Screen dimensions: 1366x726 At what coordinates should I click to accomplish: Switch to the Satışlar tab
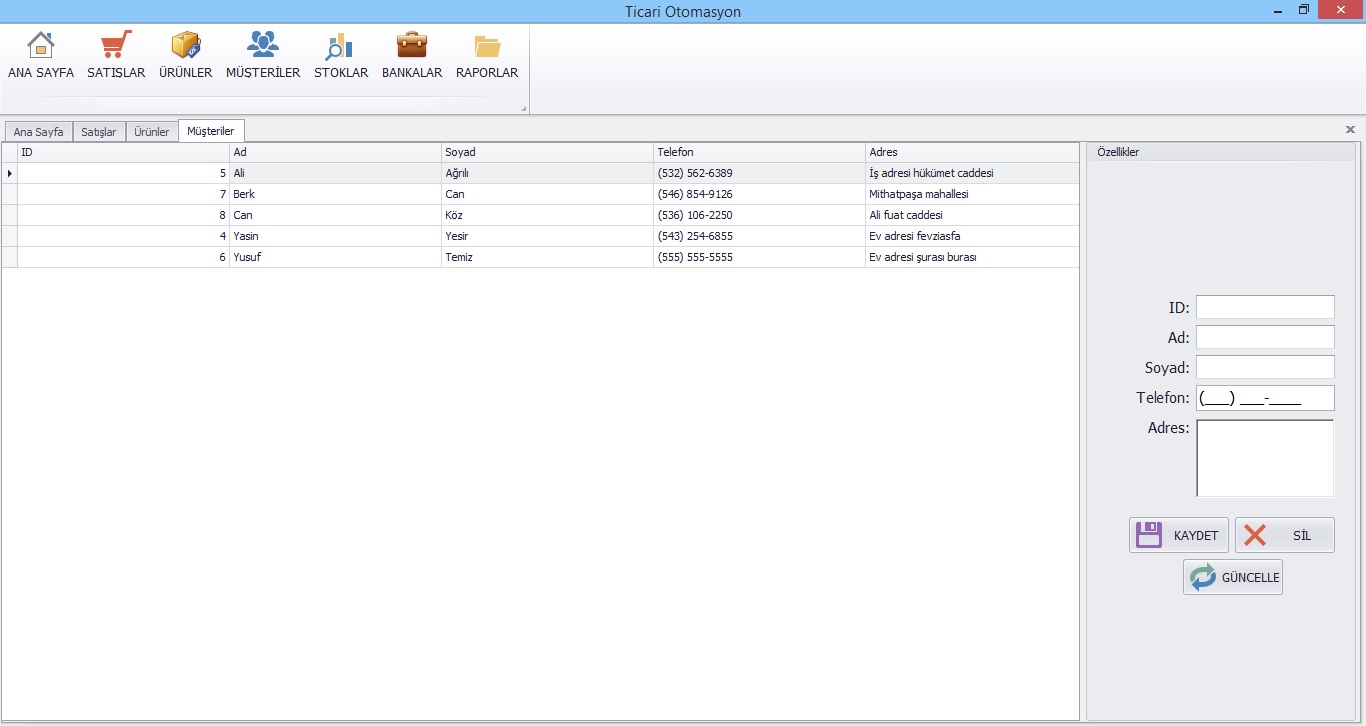click(99, 132)
